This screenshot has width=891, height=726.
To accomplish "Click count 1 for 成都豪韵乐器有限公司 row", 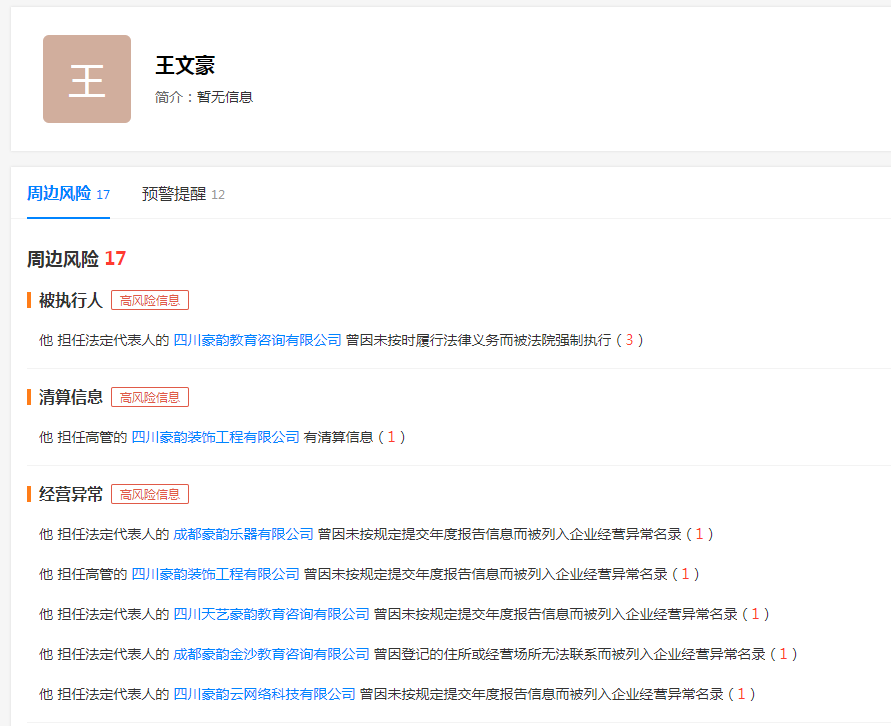I will 699,535.
